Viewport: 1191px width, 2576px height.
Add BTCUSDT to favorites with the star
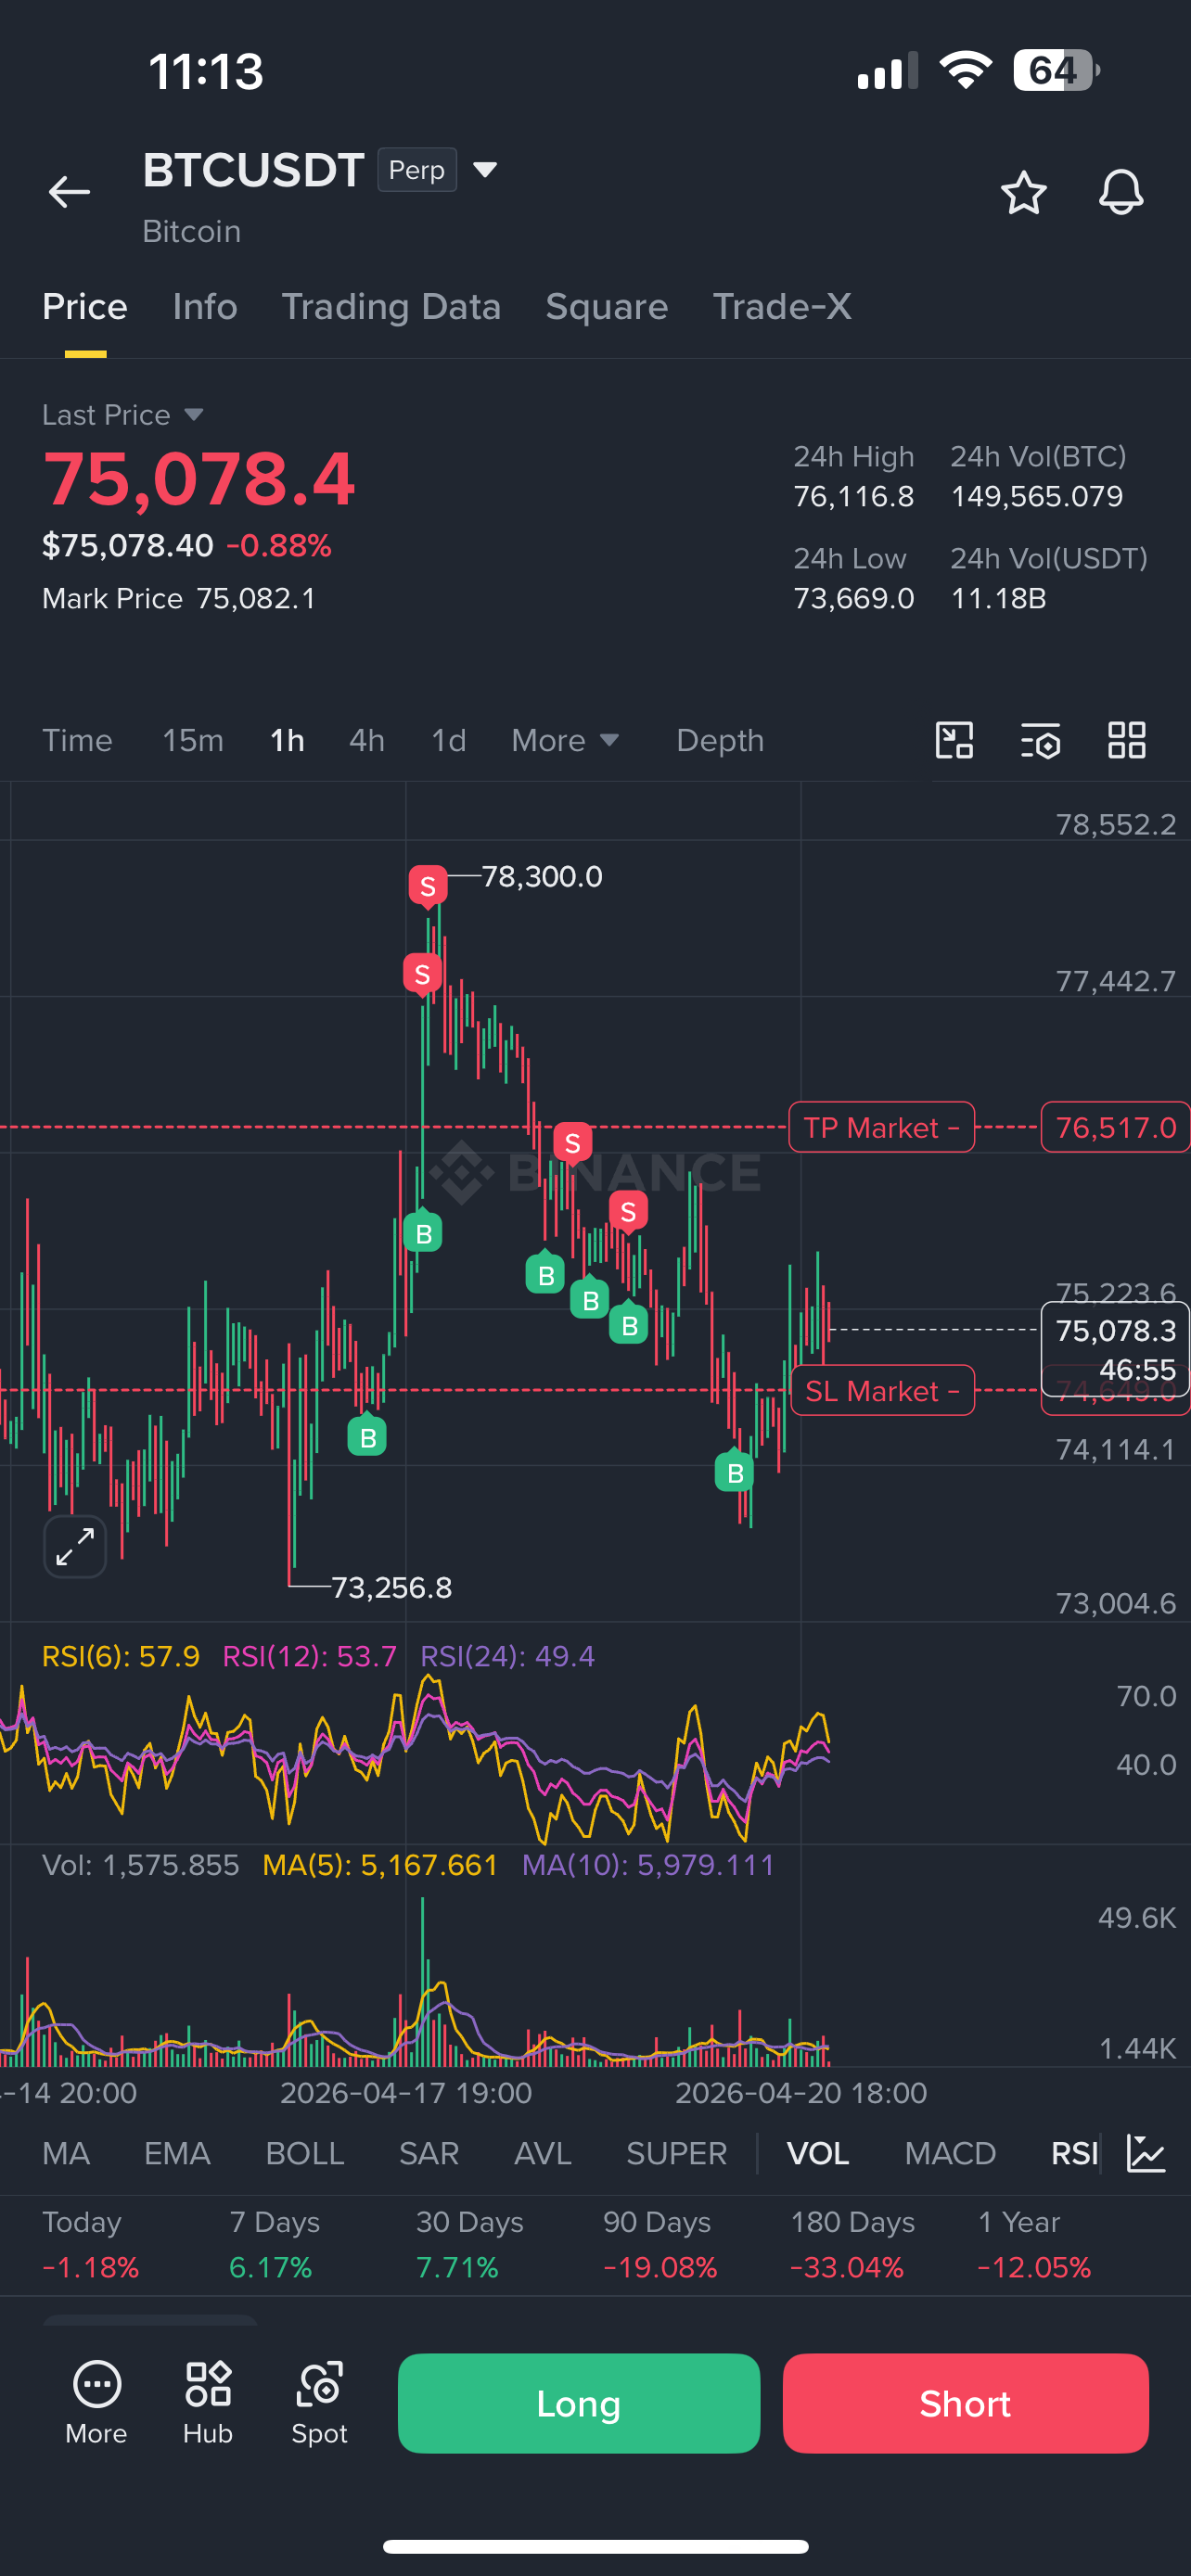[1023, 192]
